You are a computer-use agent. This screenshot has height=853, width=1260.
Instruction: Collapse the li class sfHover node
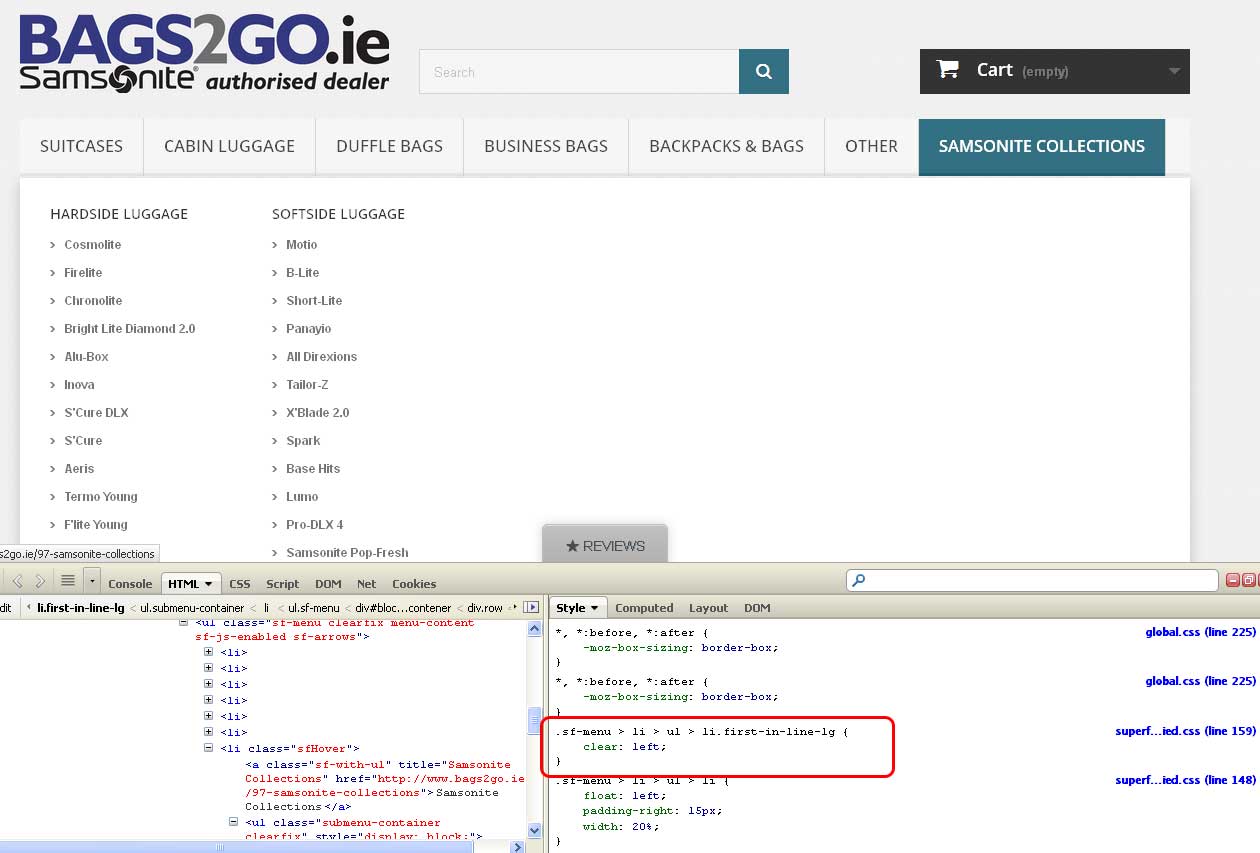209,748
